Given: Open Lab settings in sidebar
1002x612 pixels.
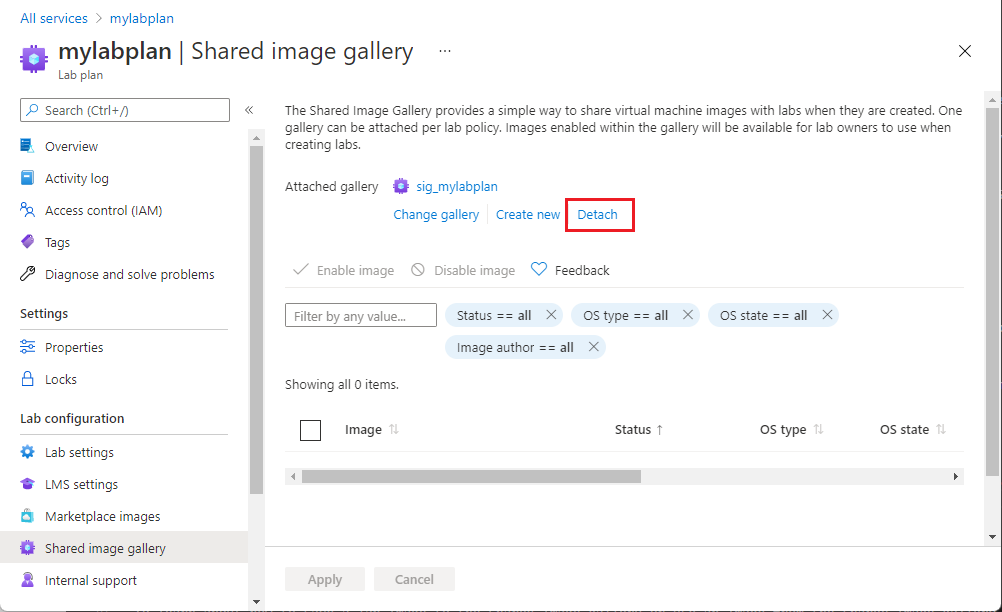Looking at the screenshot, I should (x=79, y=452).
